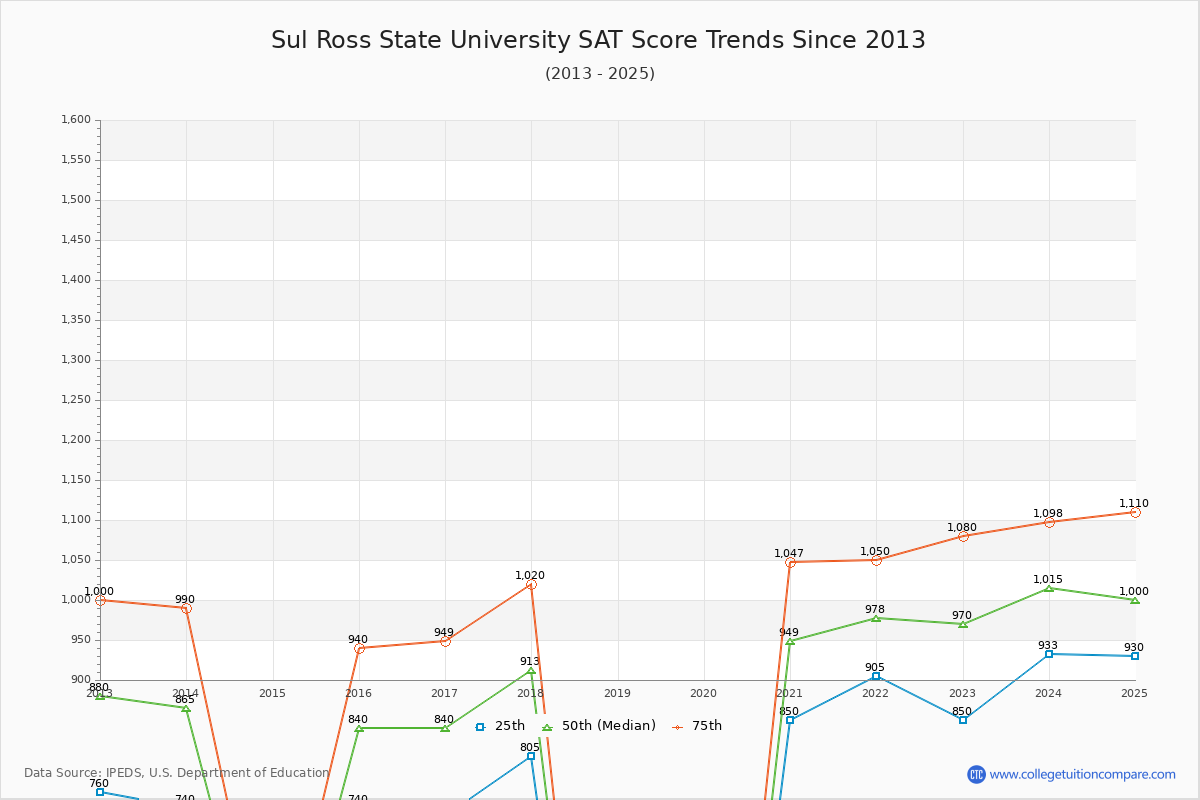Select the 2022 75th percentile point 1,050

tap(876, 560)
